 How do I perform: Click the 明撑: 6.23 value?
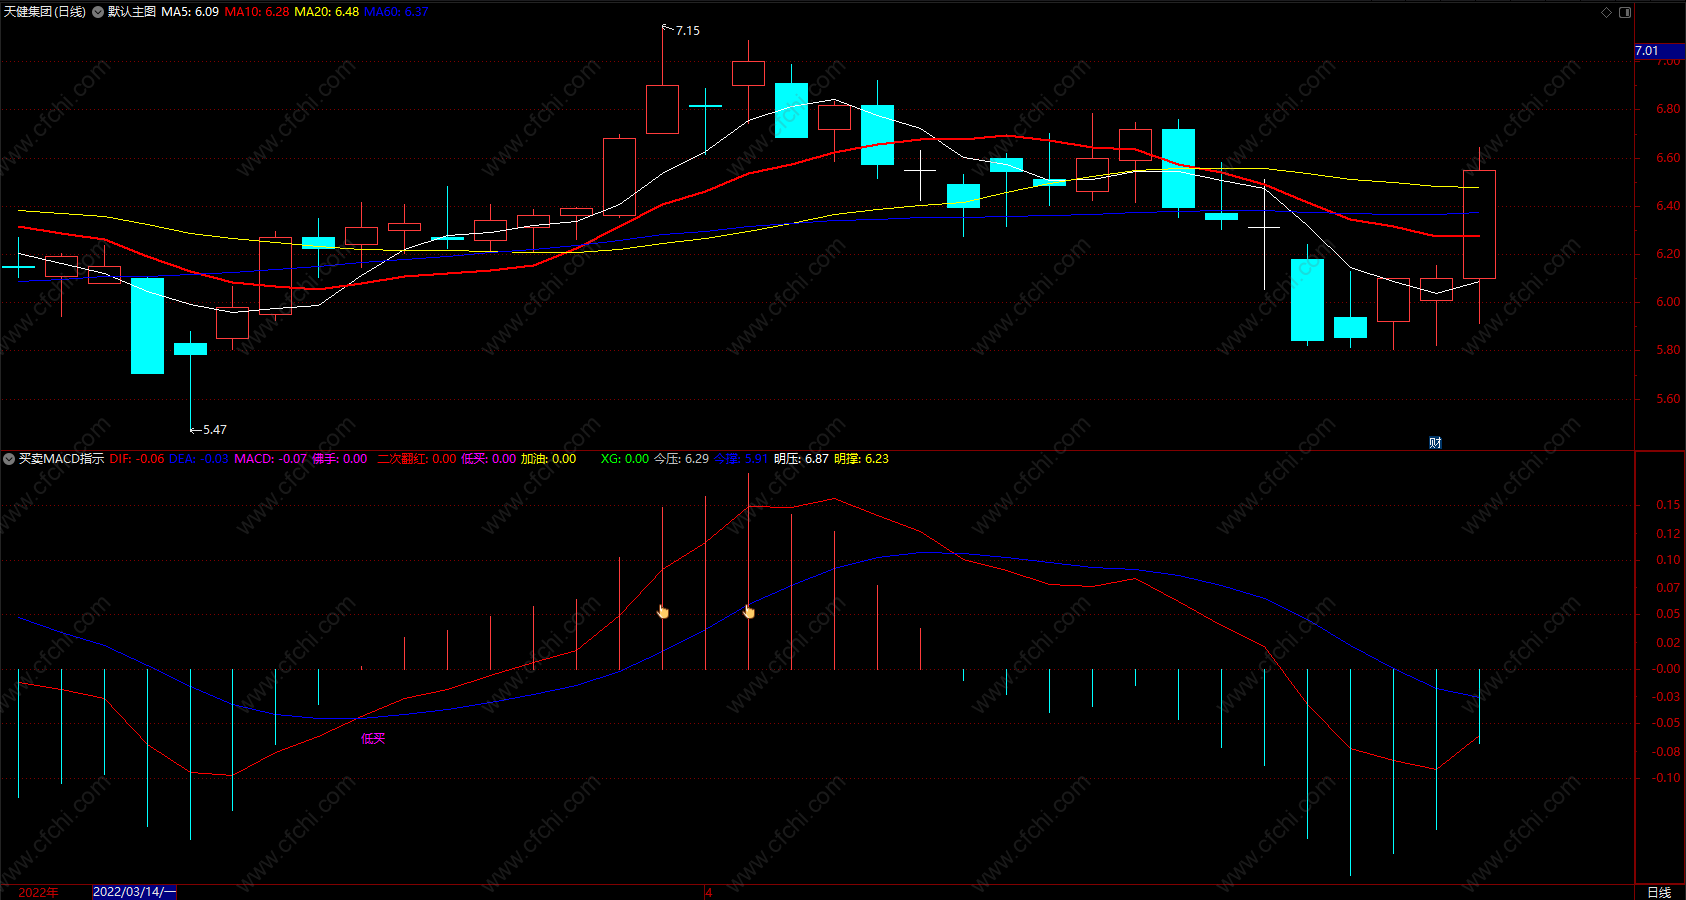861,459
